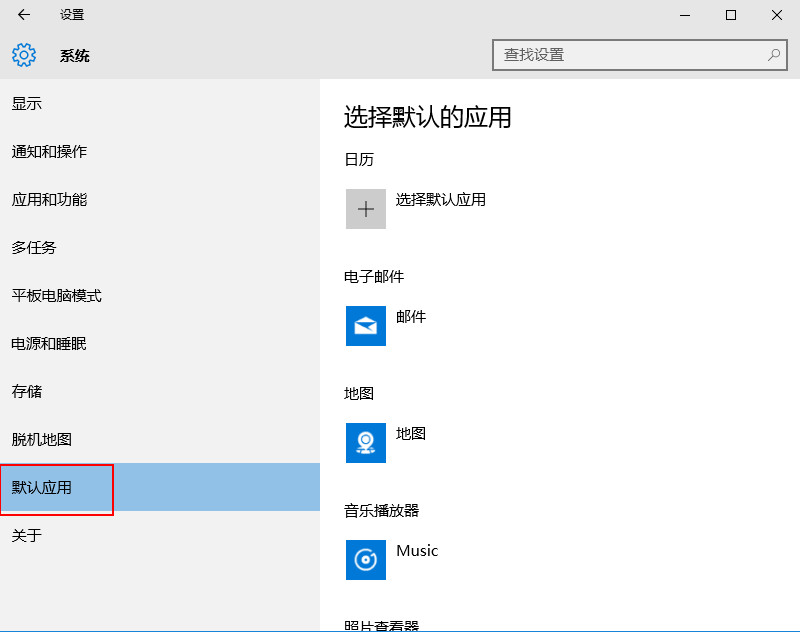Click the search magnifier icon

click(773, 55)
